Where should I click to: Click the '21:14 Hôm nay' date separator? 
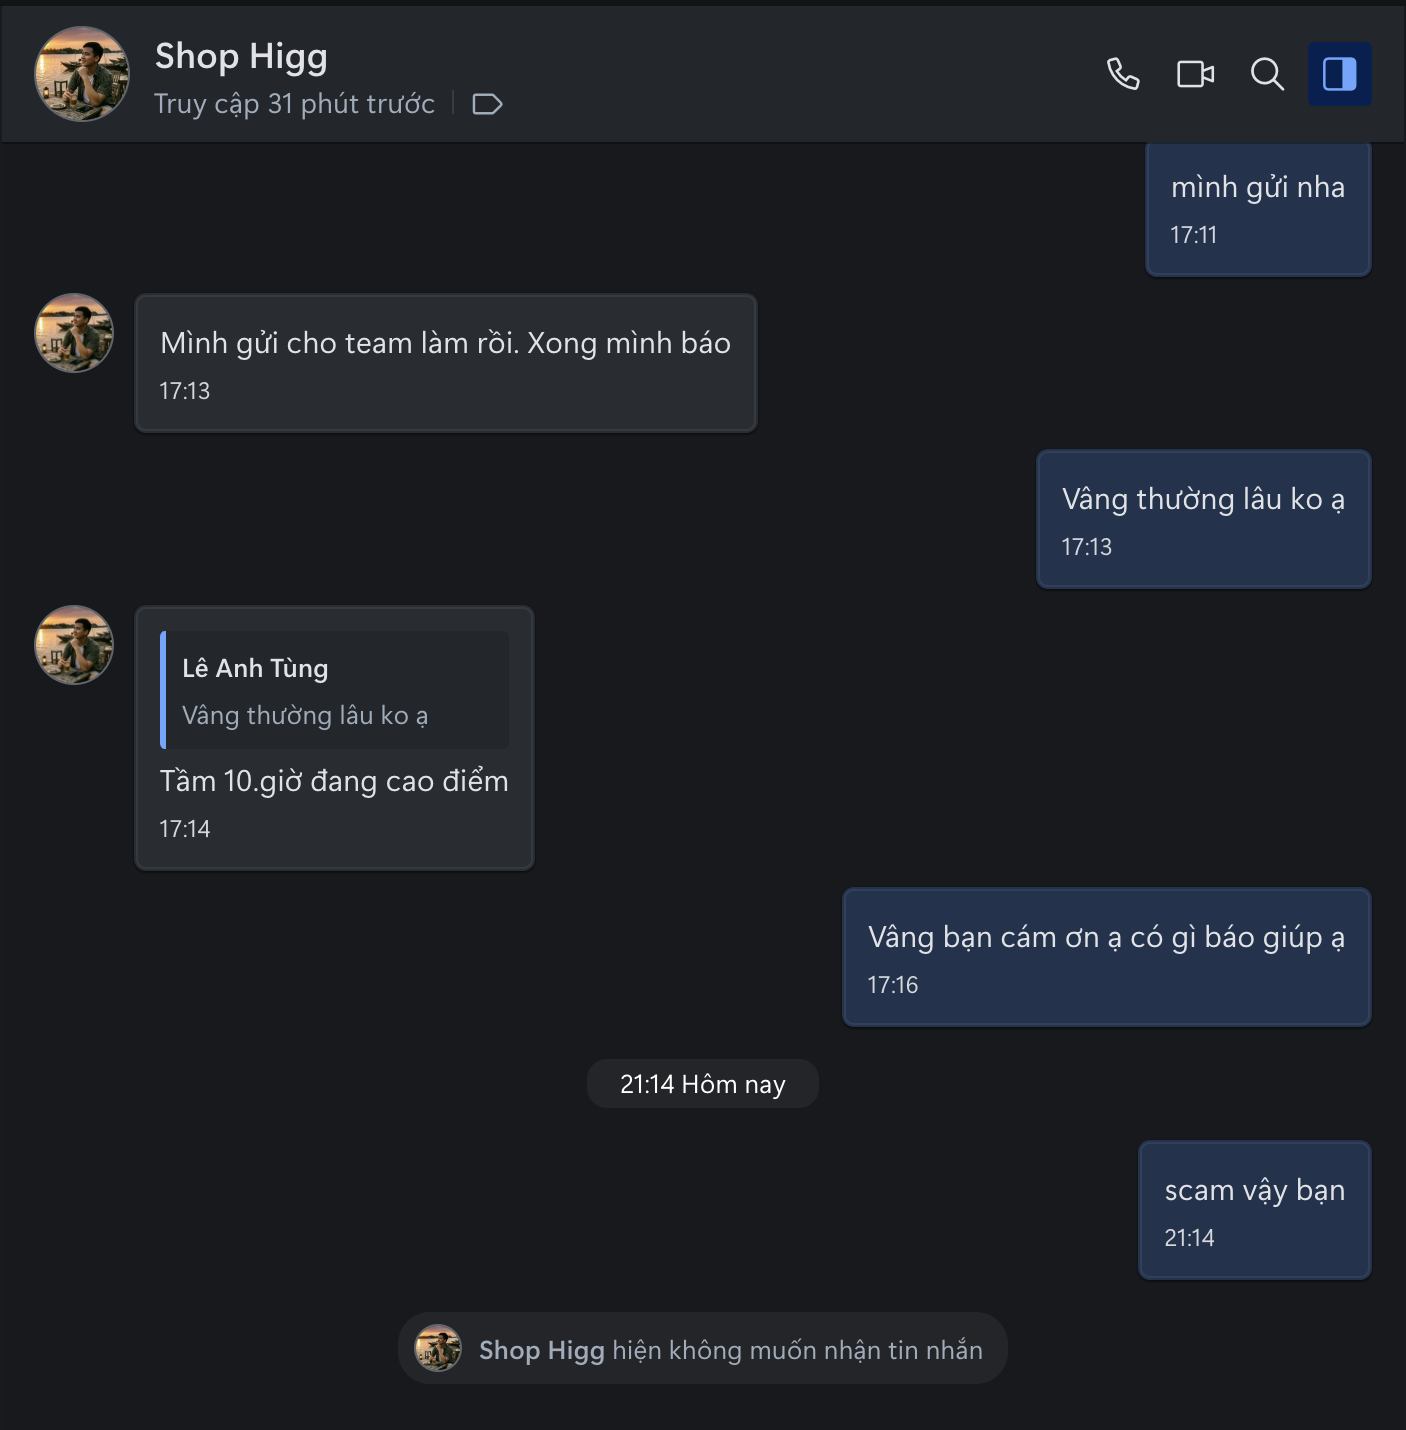703,1084
